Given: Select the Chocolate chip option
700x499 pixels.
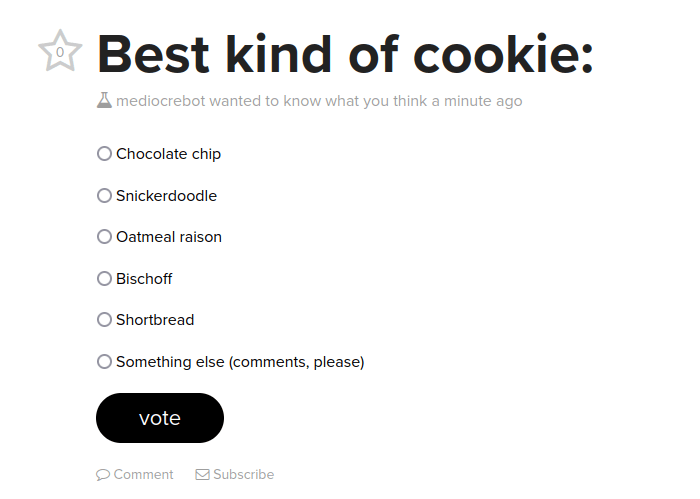Looking at the screenshot, I should pyautogui.click(x=104, y=154).
